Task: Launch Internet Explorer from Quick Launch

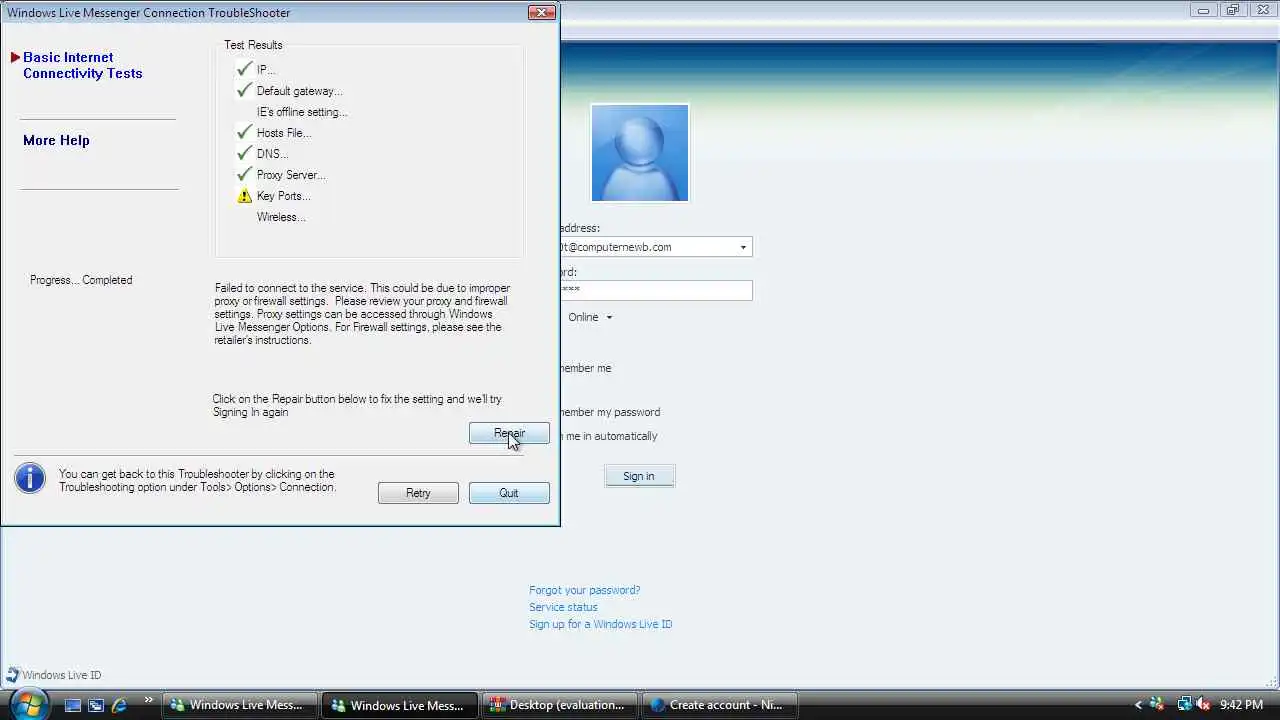Action: pyautogui.click(x=119, y=705)
